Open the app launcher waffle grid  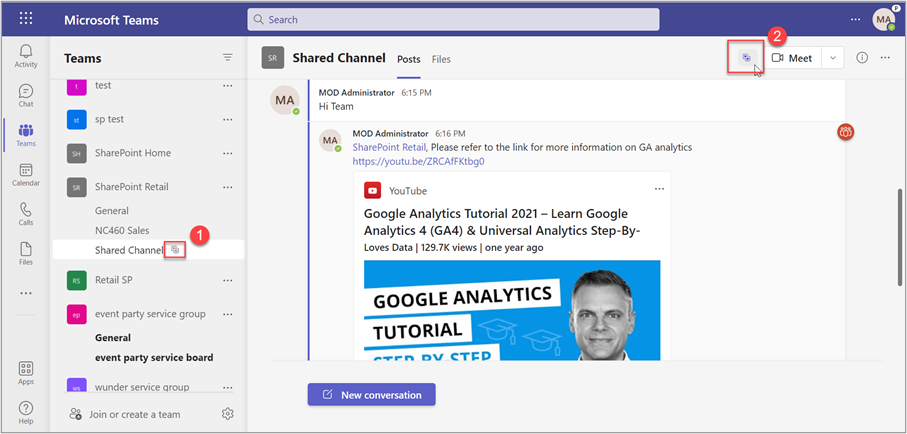point(26,19)
